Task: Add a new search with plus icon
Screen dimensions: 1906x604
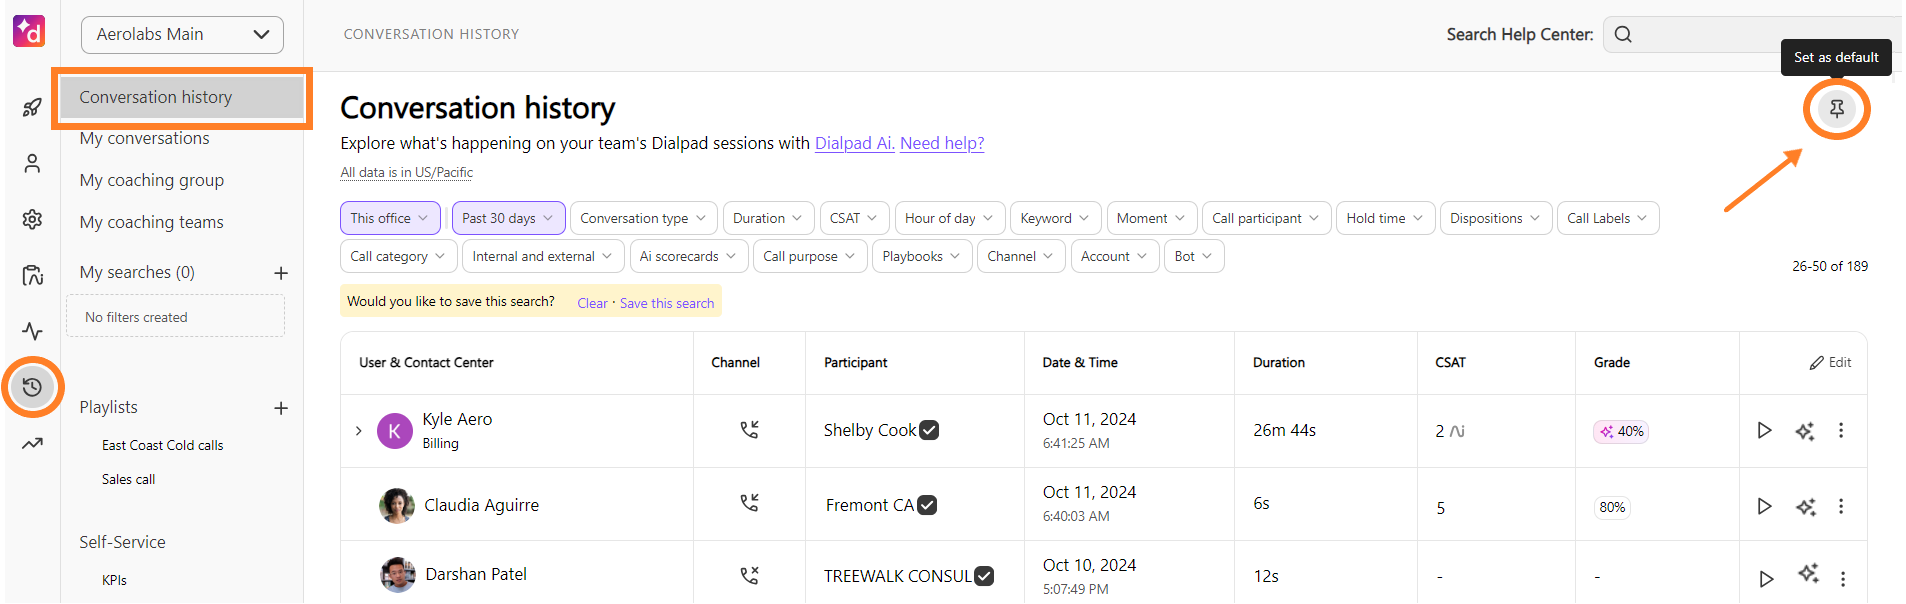Action: click(x=281, y=273)
